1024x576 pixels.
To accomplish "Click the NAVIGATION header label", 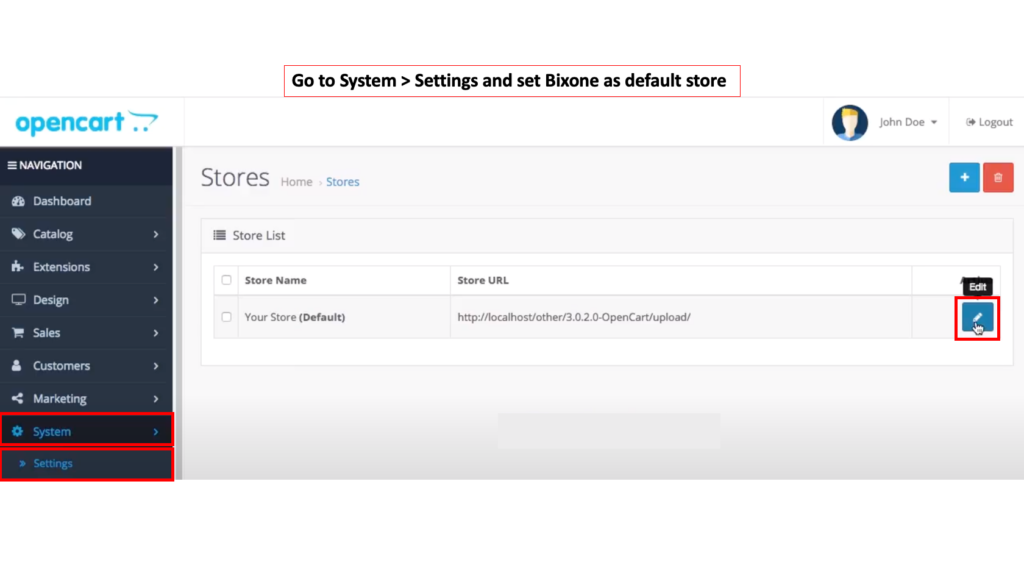I will [x=50, y=165].
